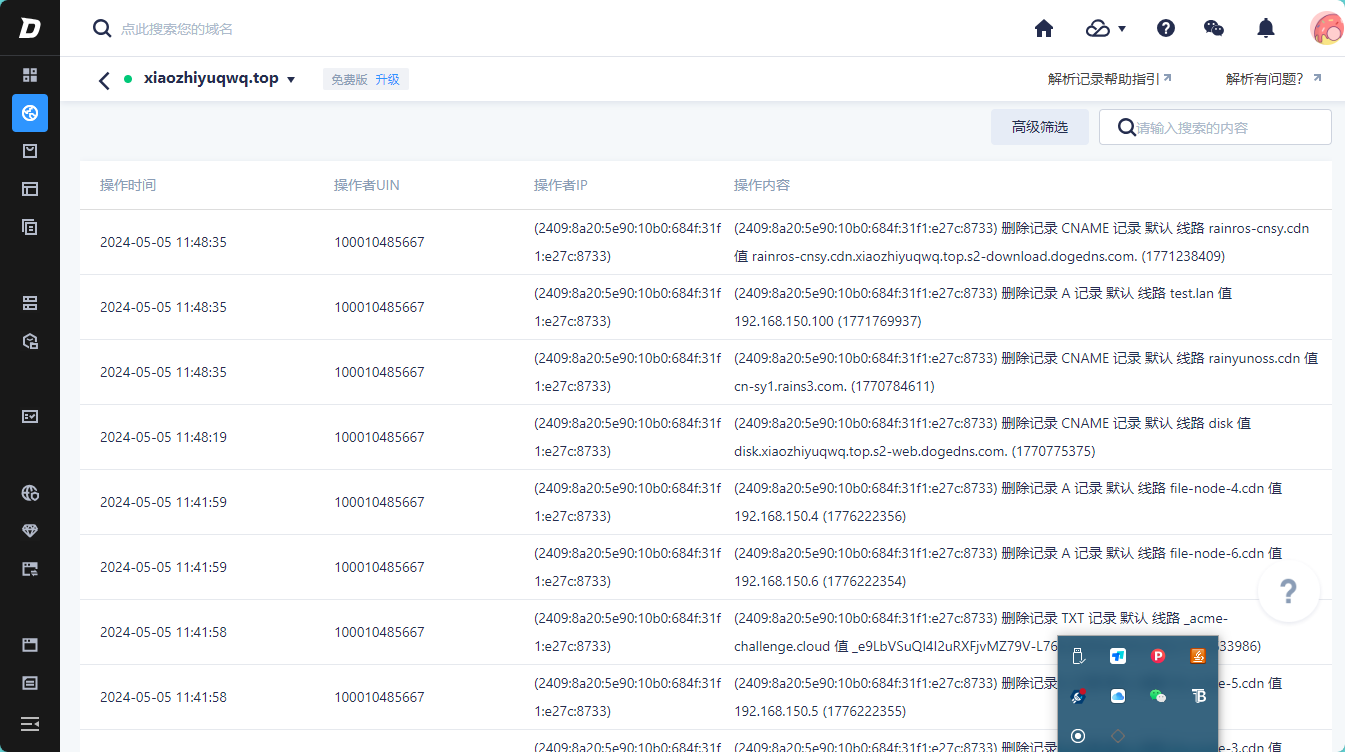Open the cloud dropdown in the top bar
The image size is (1345, 752).
click(x=1106, y=28)
